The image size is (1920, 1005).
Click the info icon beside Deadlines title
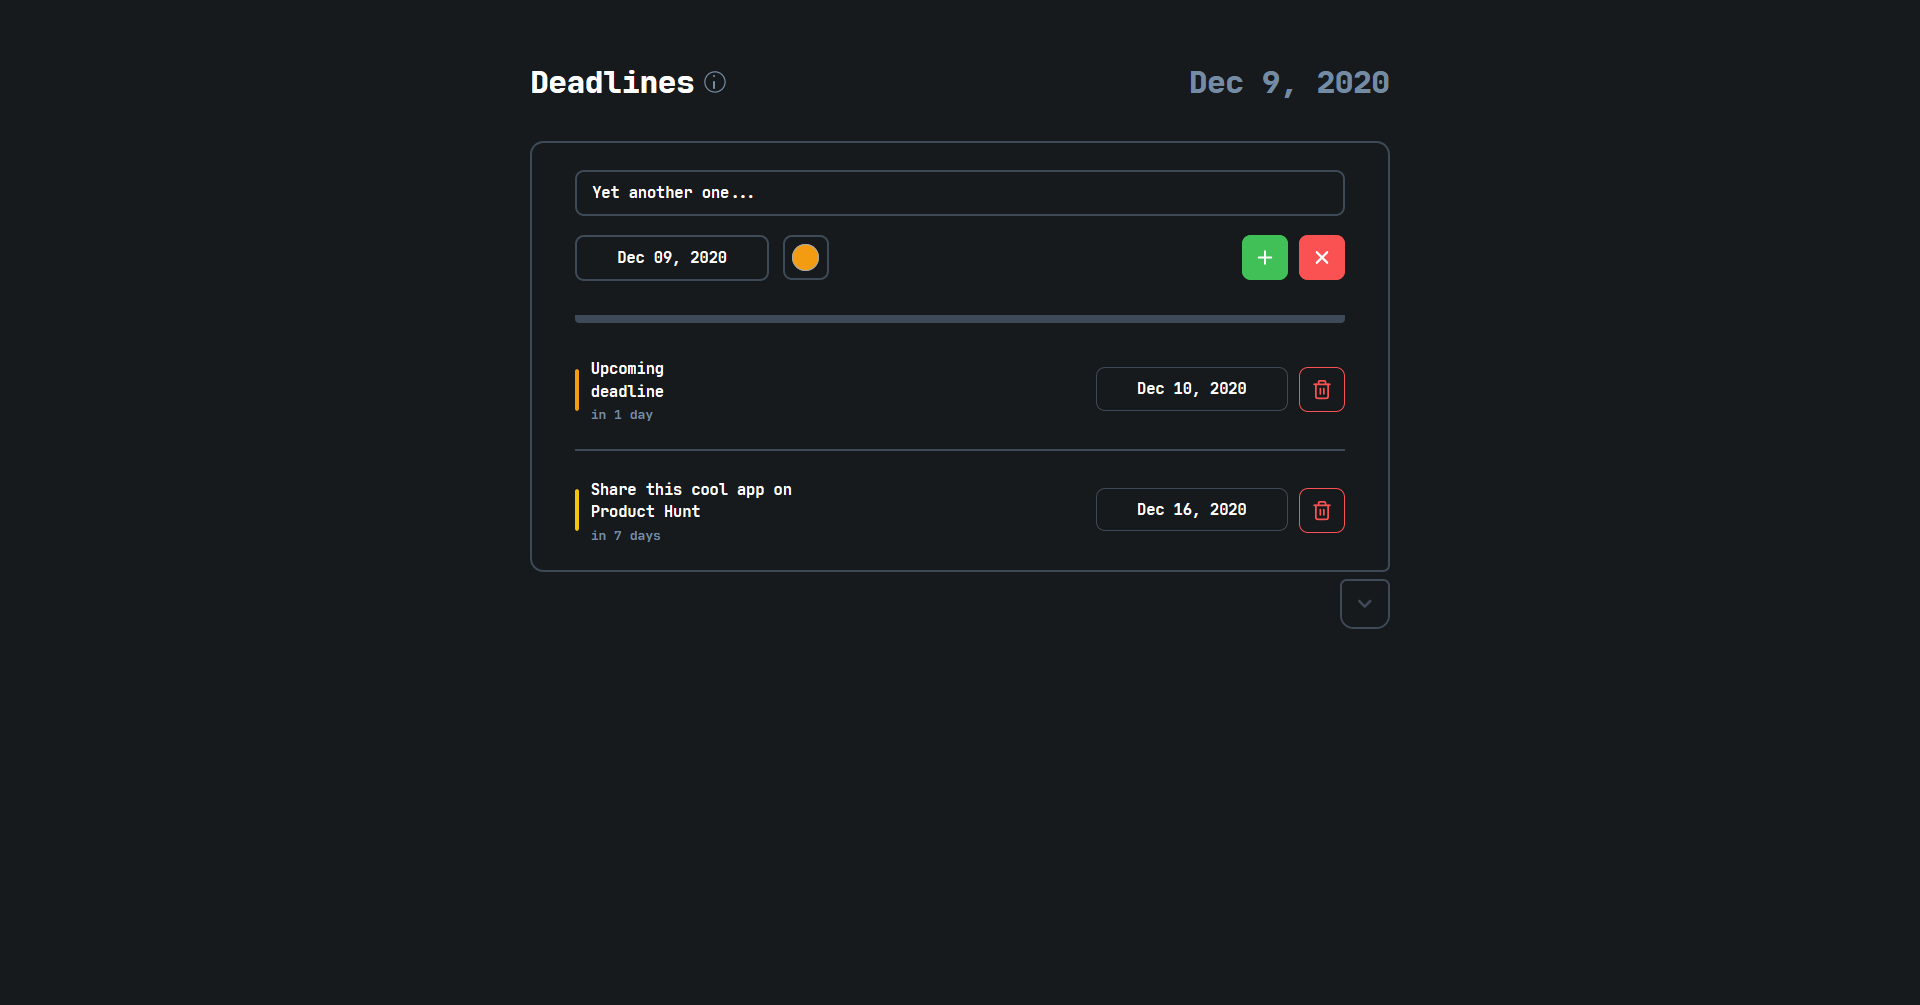pos(715,82)
